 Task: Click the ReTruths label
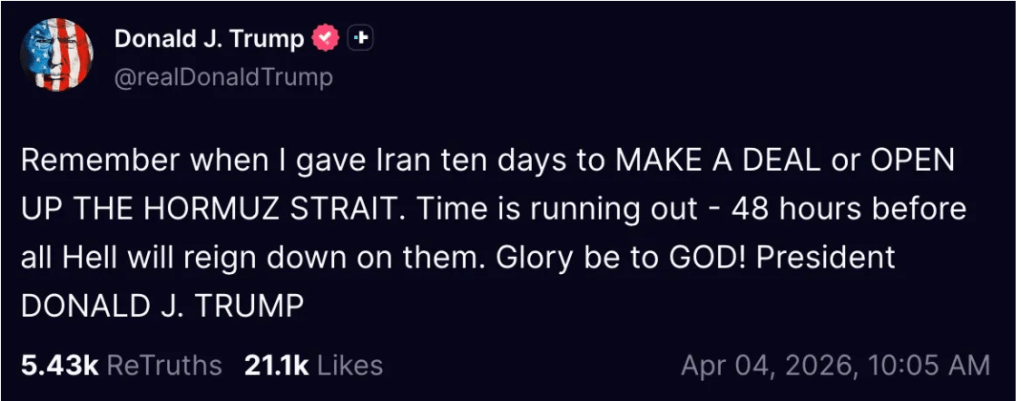164,366
